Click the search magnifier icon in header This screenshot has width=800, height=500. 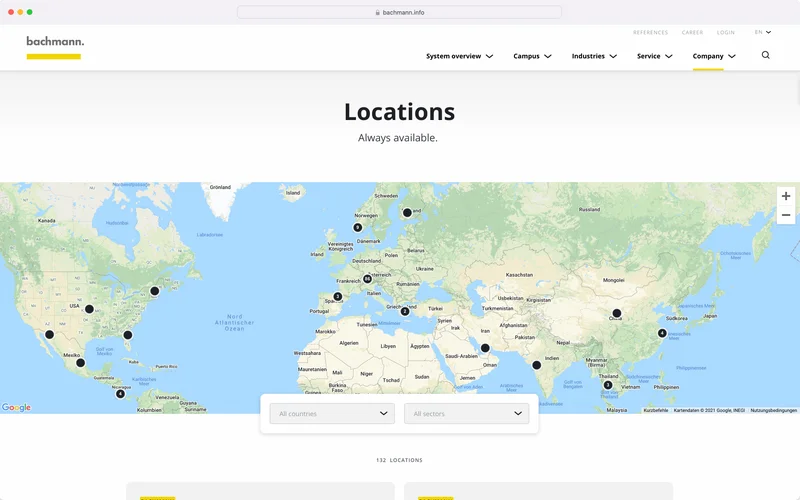[x=766, y=56]
